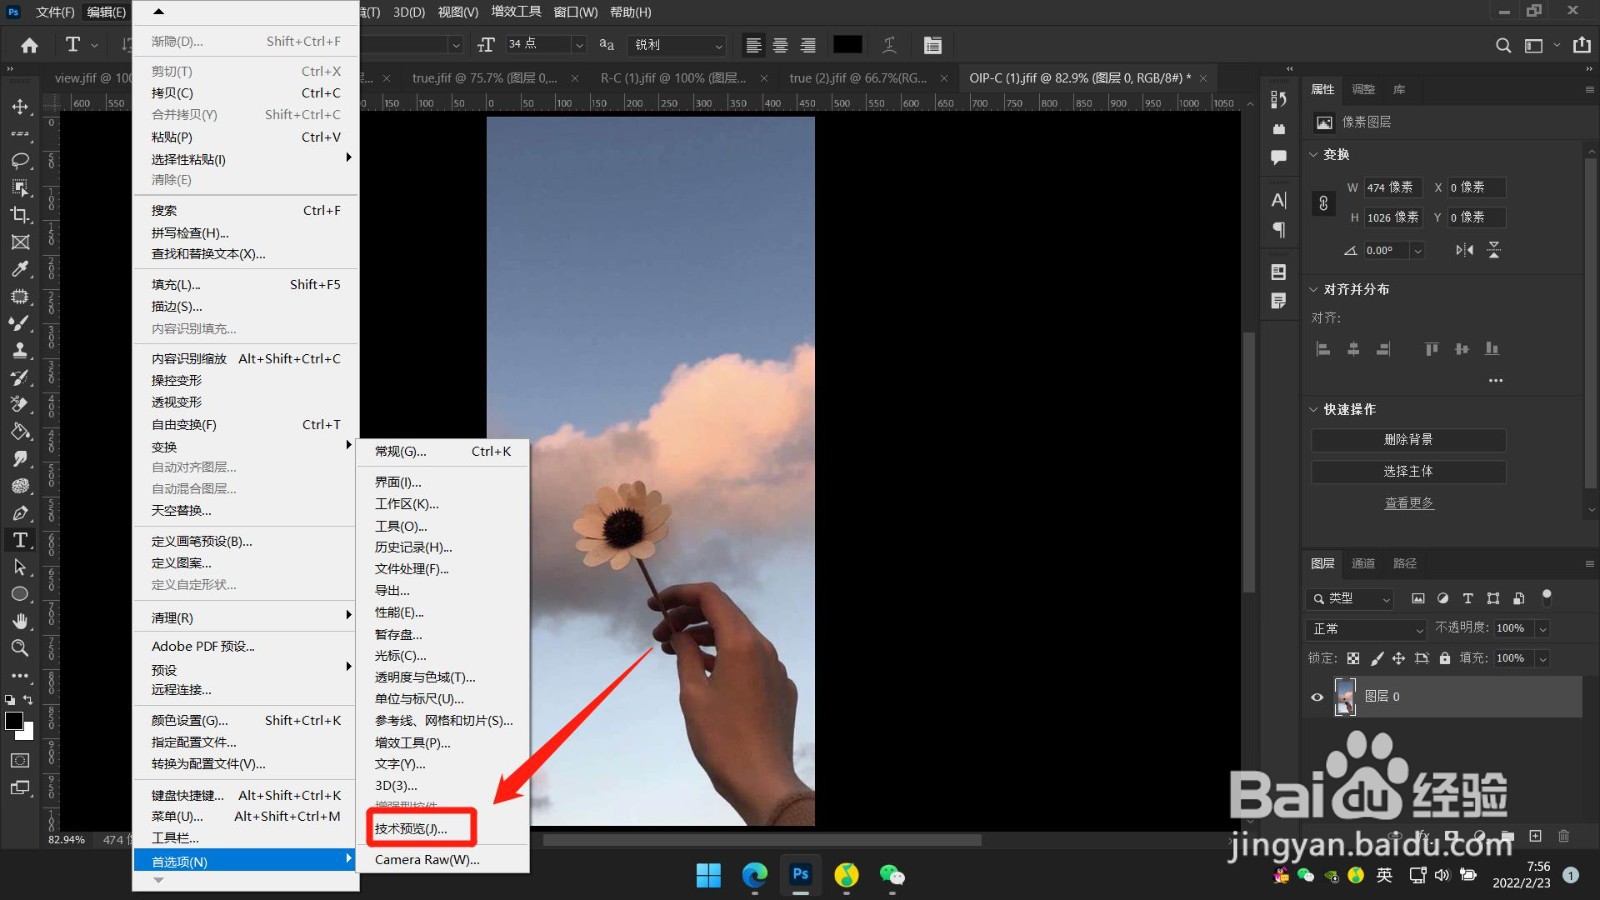Open Photoshop from the Windows taskbar
Image resolution: width=1600 pixels, height=900 pixels.
801,875
